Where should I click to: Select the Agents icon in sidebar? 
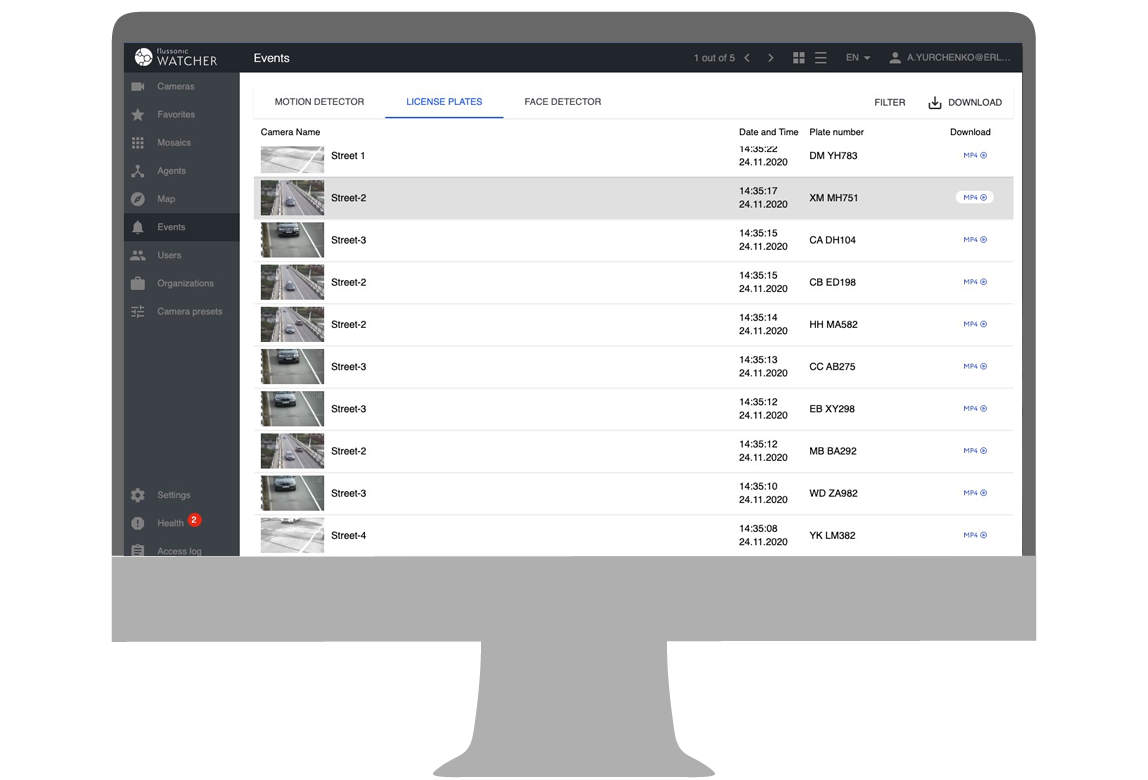[x=138, y=171]
